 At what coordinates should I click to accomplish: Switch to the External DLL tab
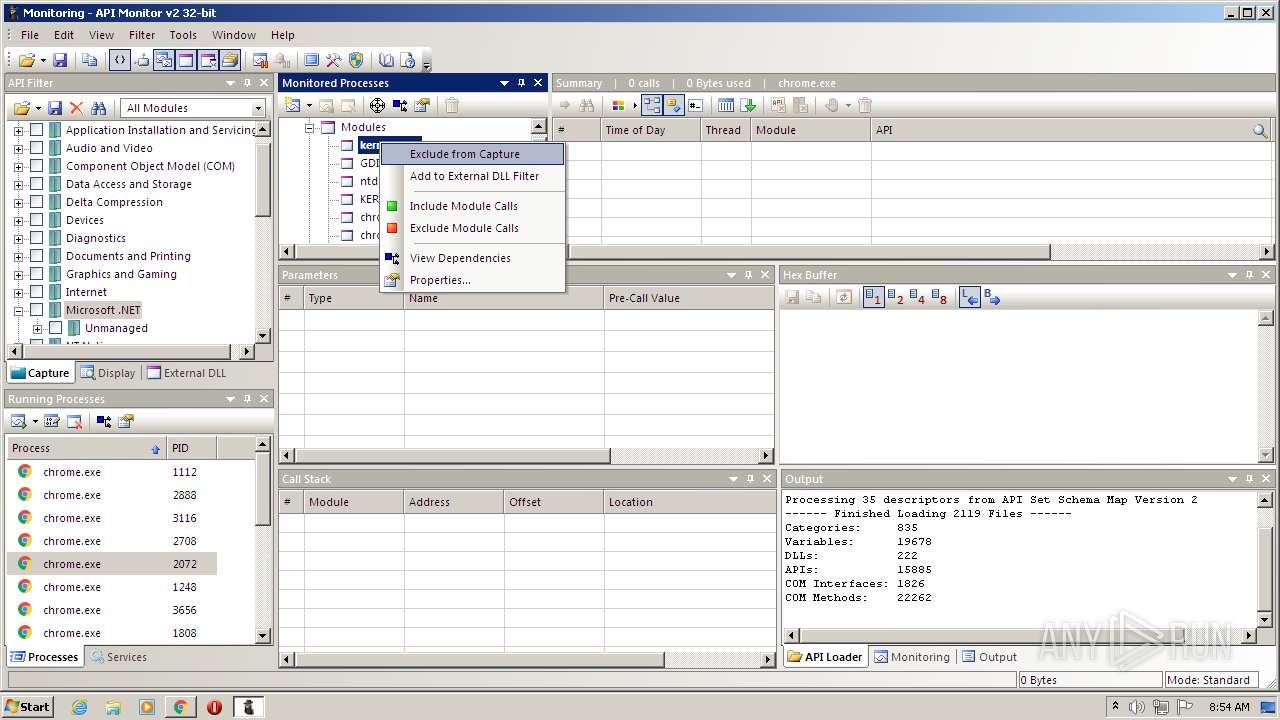click(187, 373)
